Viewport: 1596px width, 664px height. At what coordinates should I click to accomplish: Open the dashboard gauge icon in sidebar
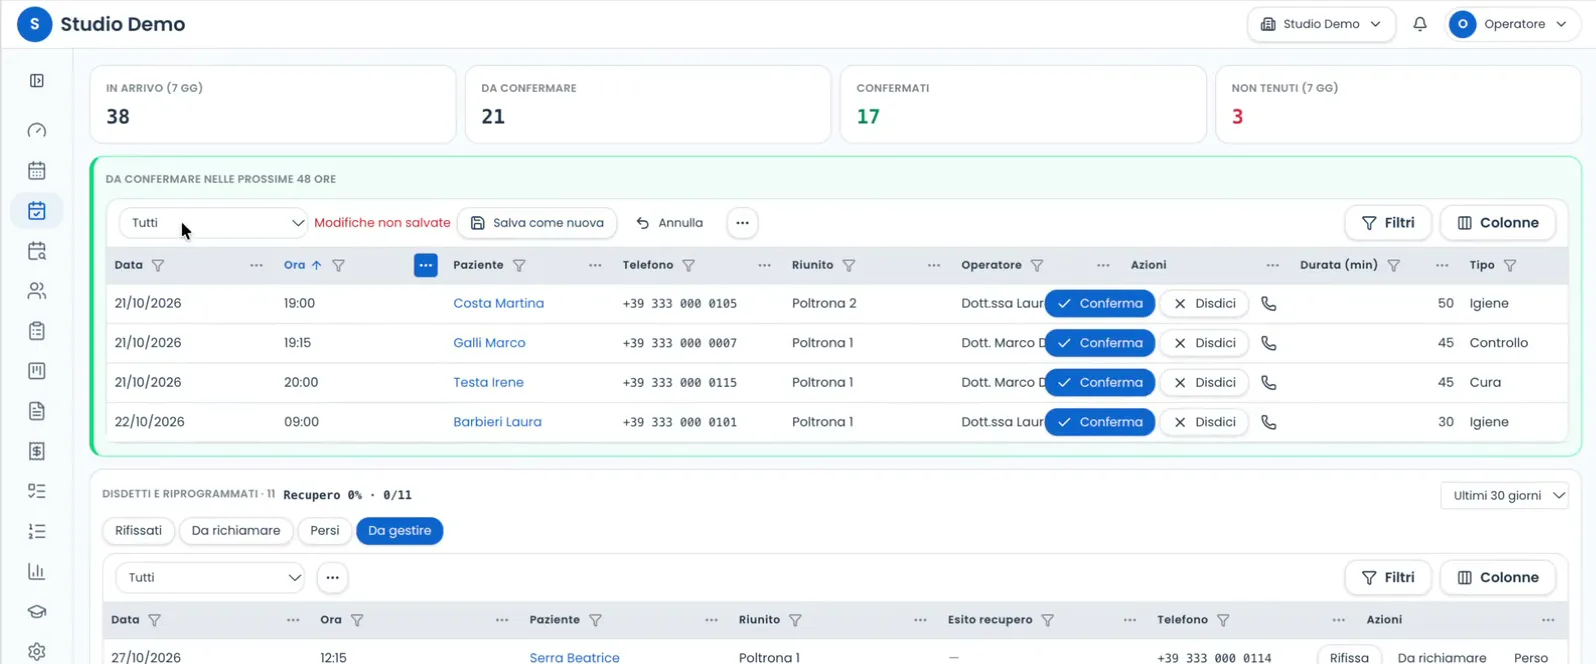tap(37, 131)
